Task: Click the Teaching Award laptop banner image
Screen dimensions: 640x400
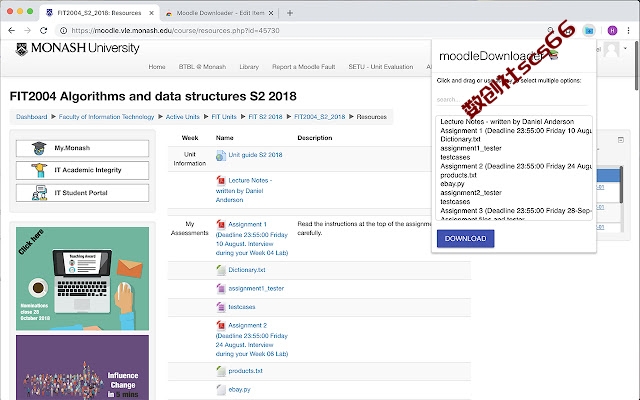Action: (x=82, y=279)
